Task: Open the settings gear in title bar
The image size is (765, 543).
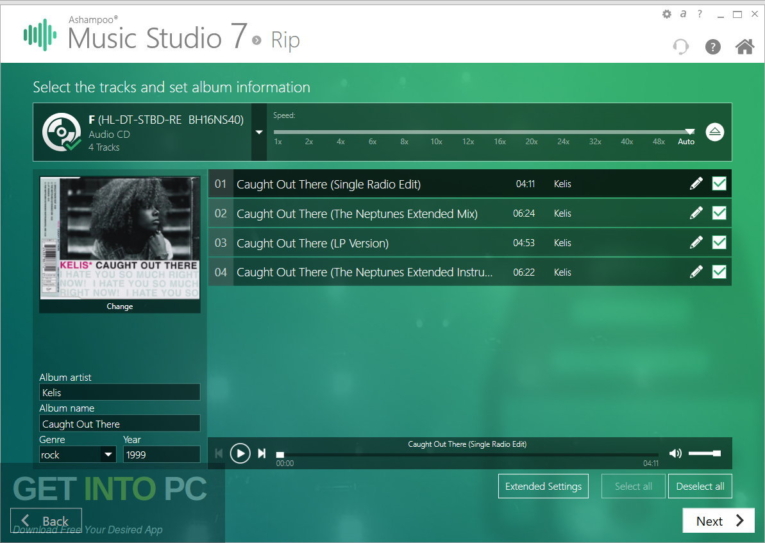Action: tap(666, 14)
